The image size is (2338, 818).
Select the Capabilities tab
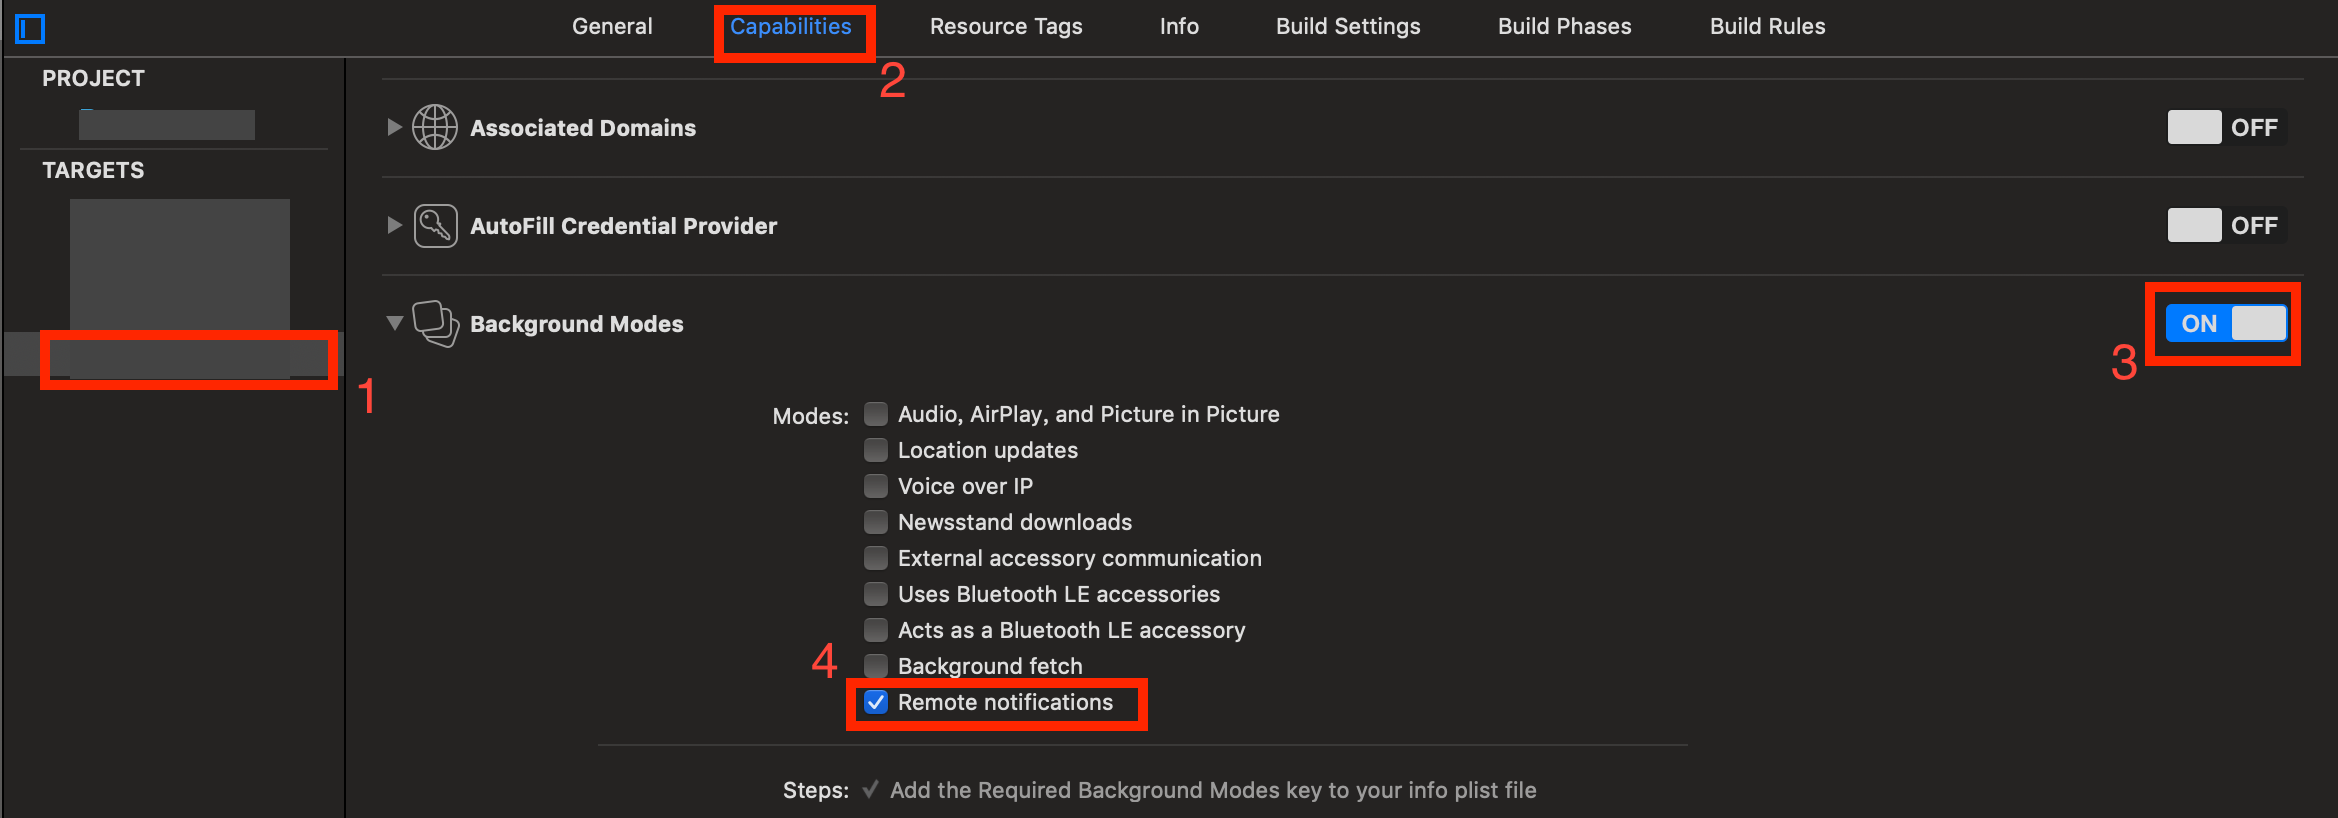click(793, 26)
